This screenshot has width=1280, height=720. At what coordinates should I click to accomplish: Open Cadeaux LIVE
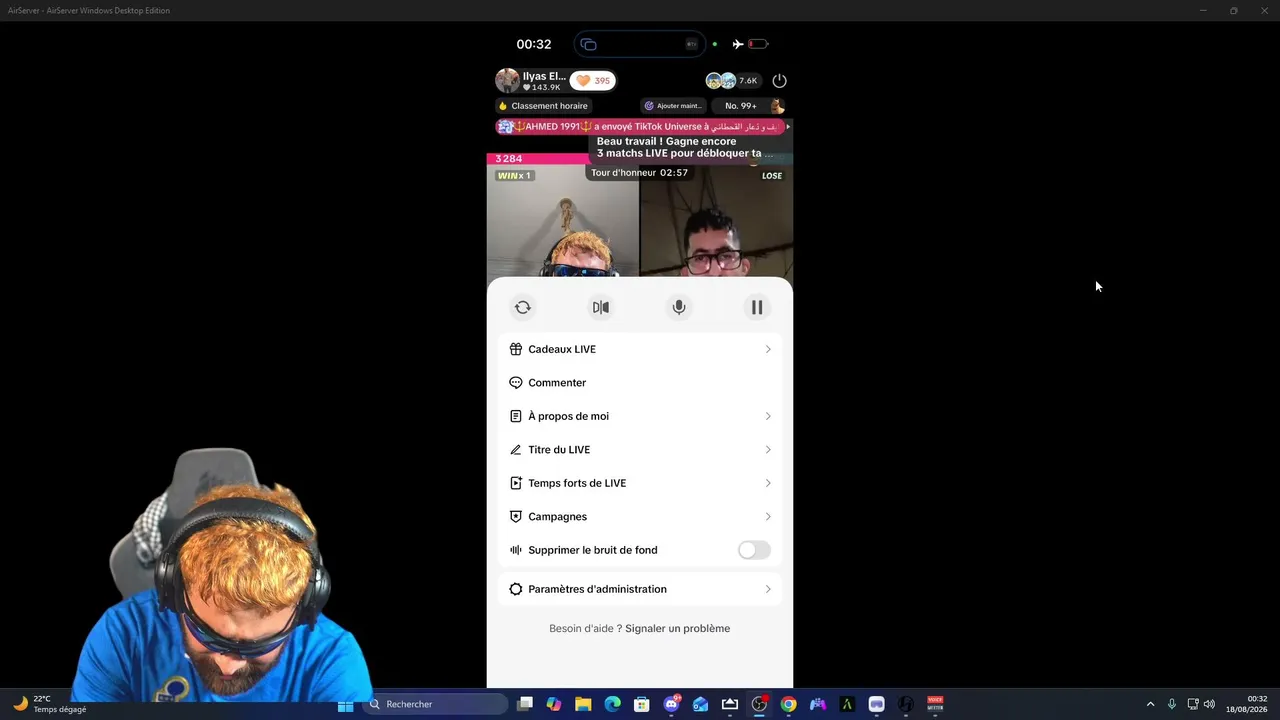[640, 349]
